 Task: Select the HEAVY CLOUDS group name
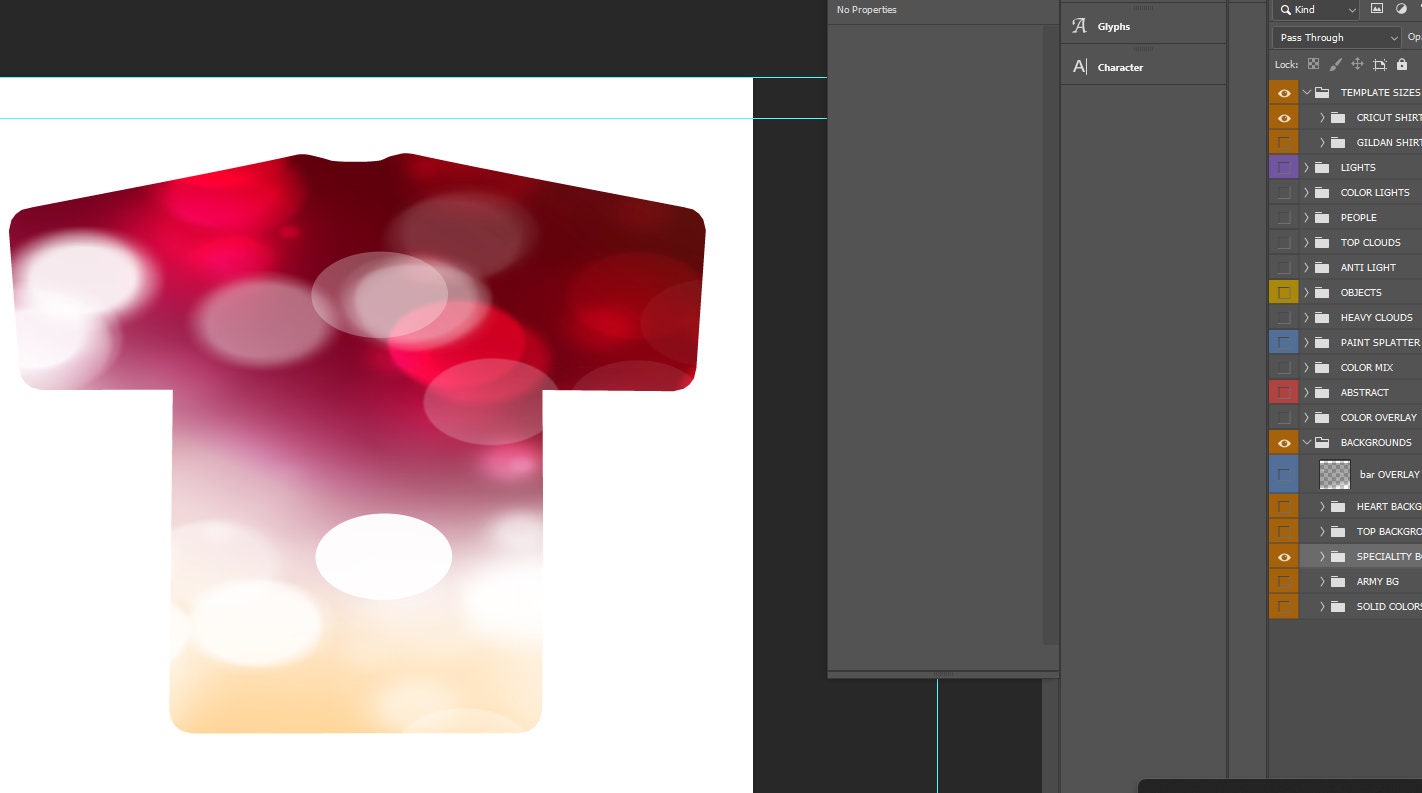point(1376,317)
